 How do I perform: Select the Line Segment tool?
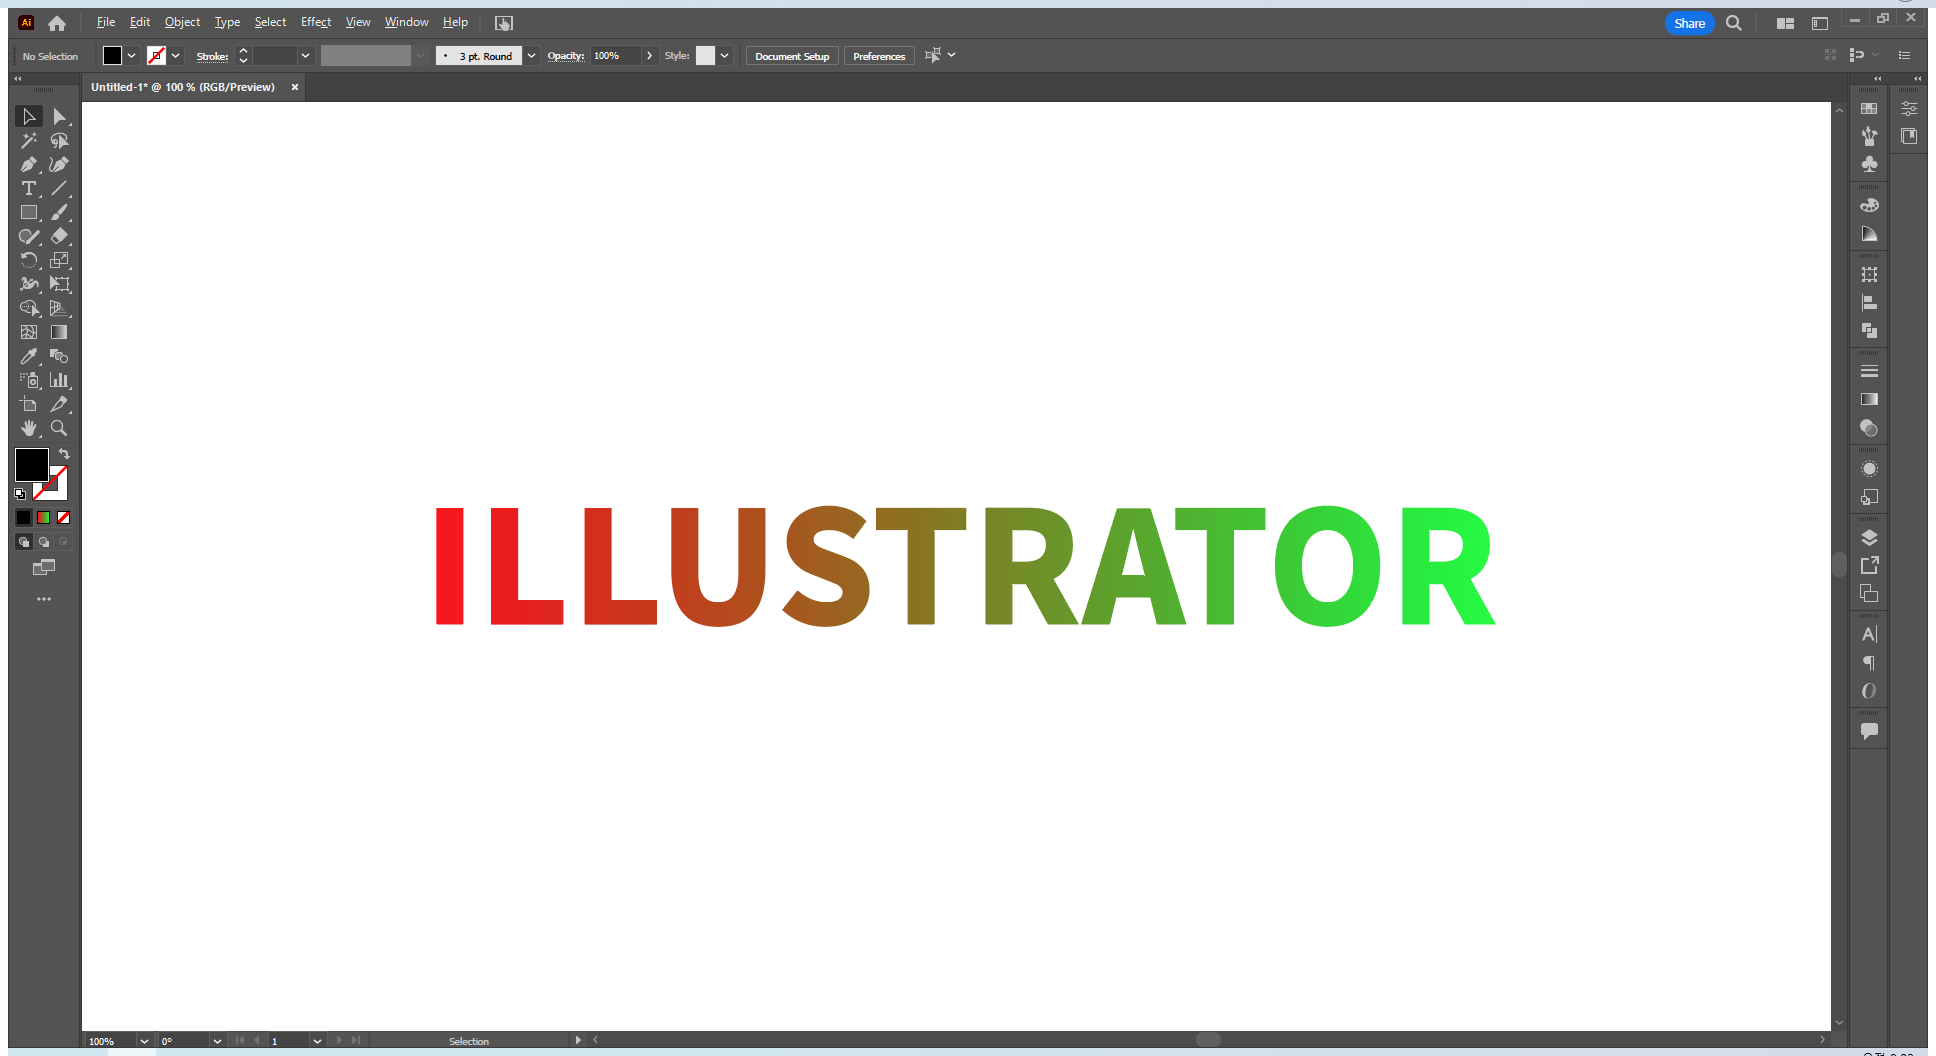59,189
